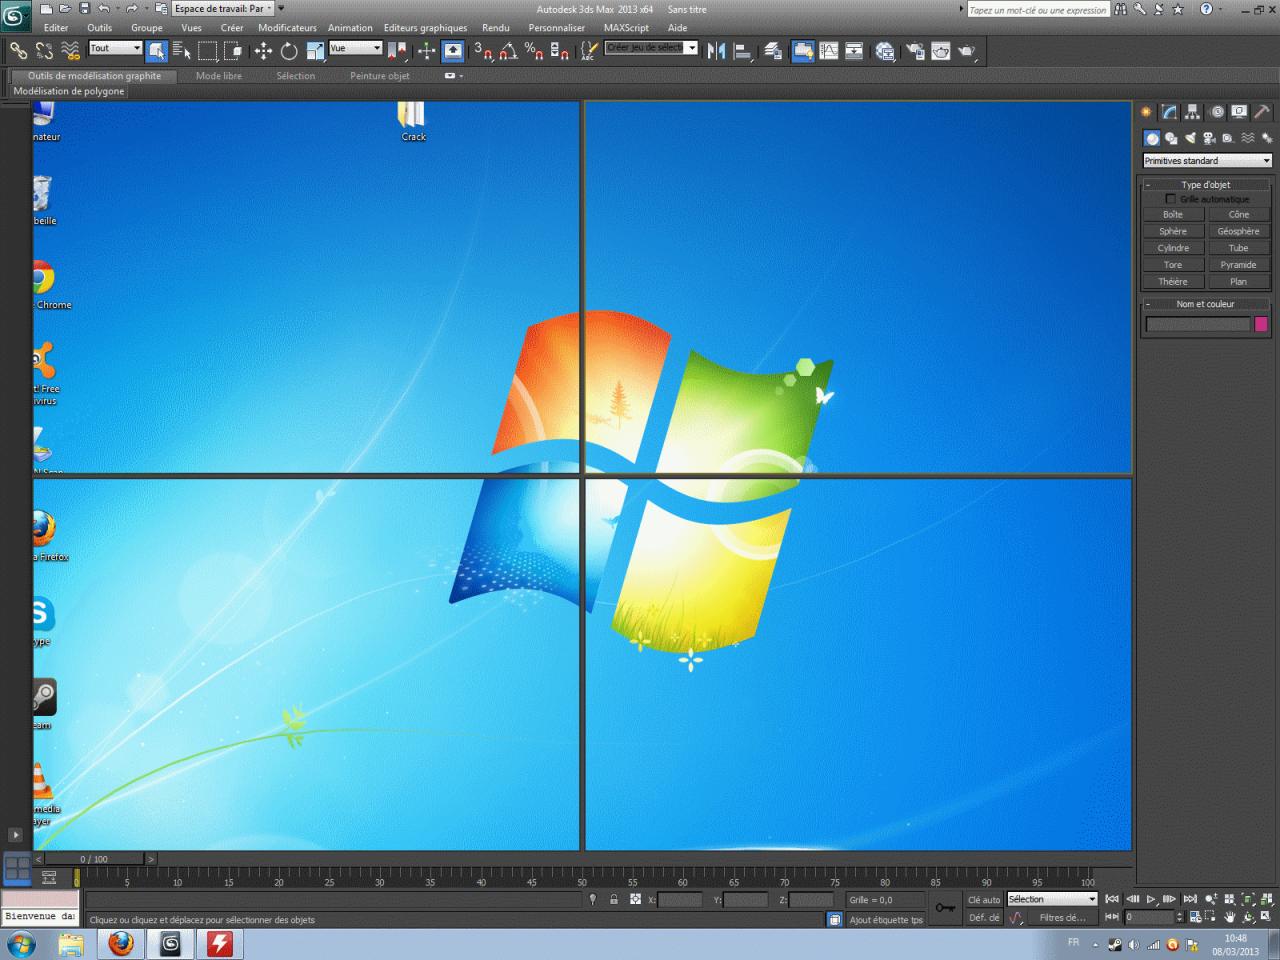Enable the Grille automatique checkbox
Image resolution: width=1280 pixels, height=960 pixels.
(x=1171, y=199)
